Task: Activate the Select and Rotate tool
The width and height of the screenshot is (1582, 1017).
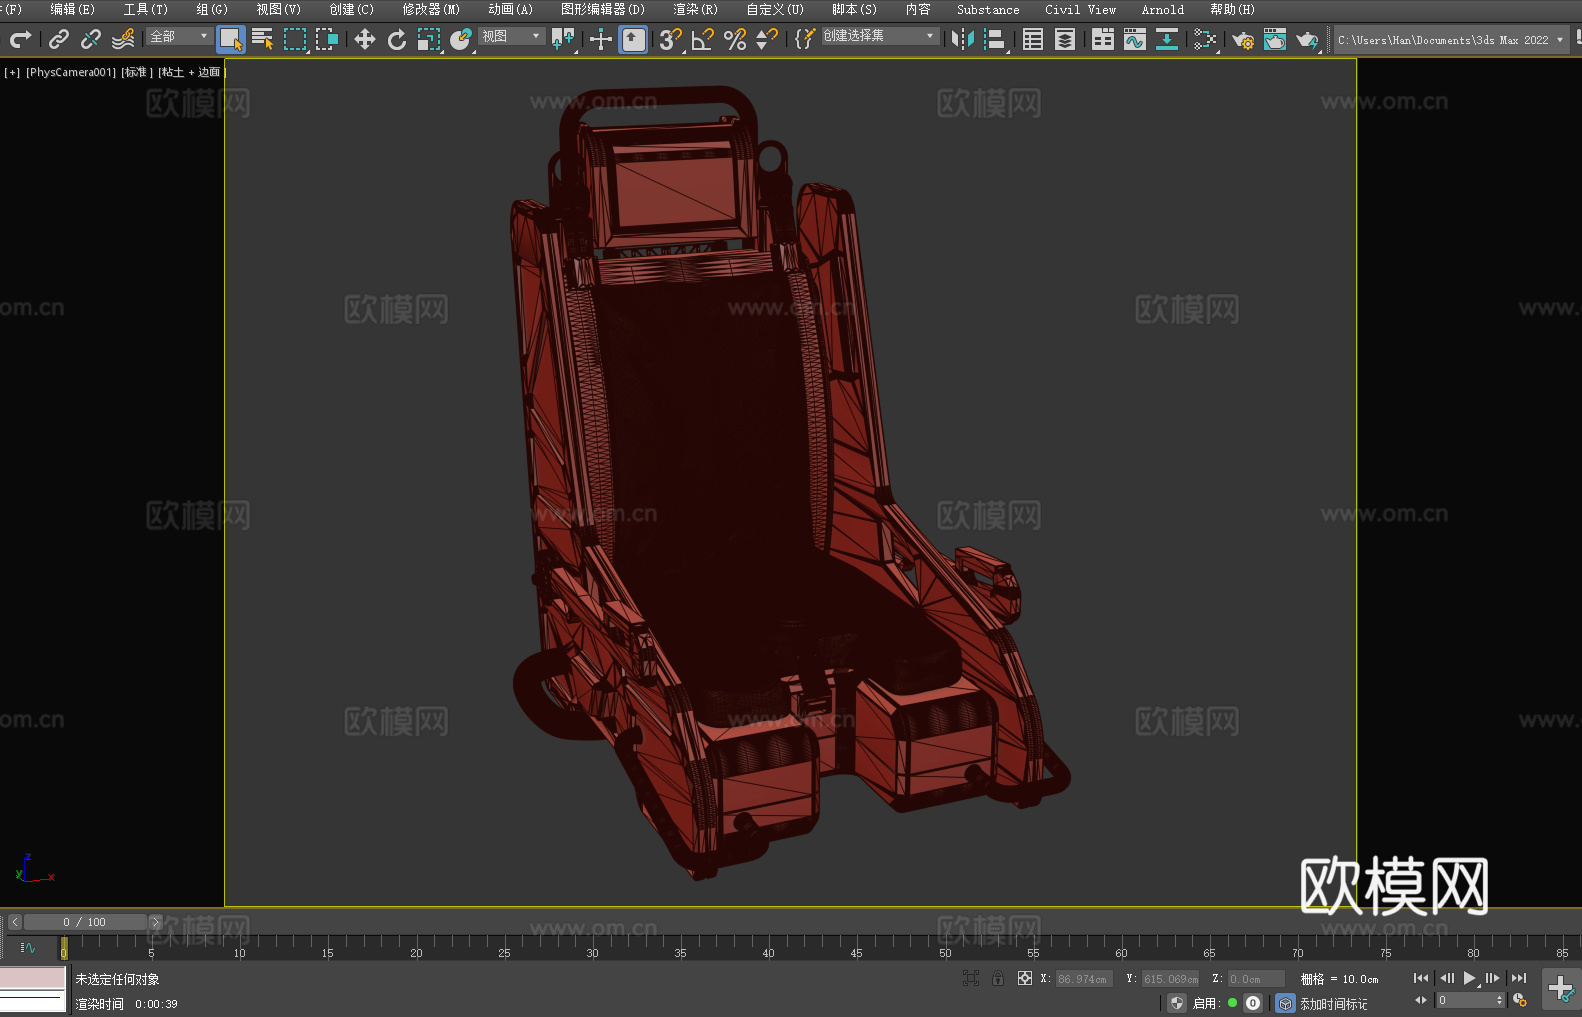Action: 397,39
